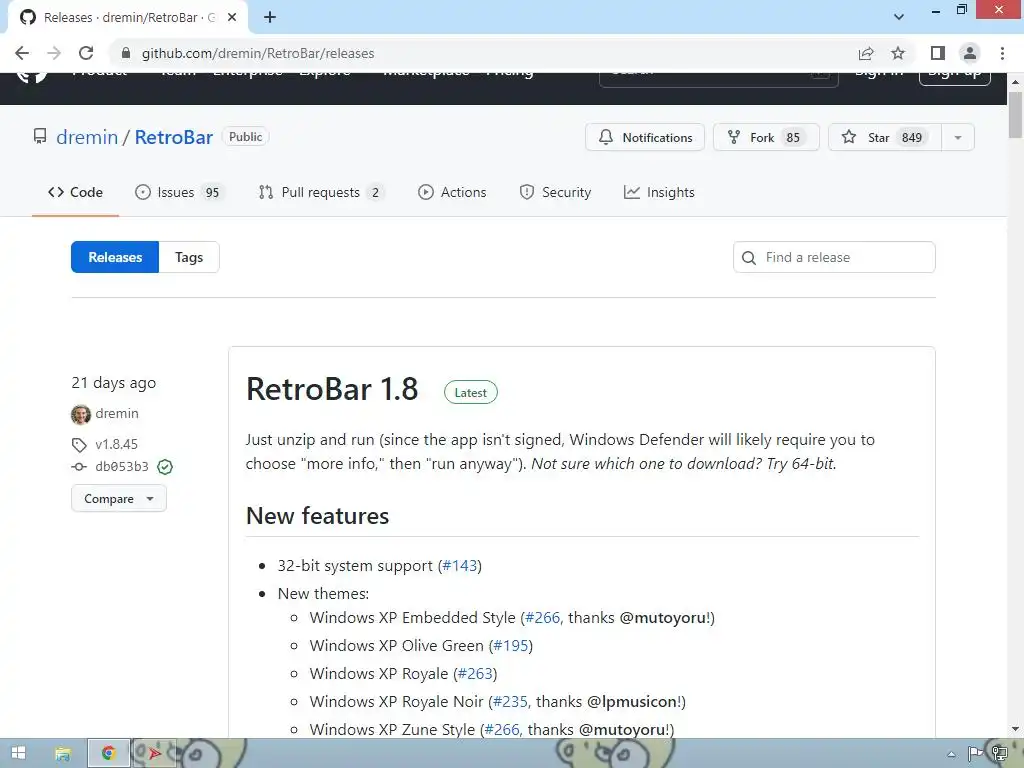Show hidden system tray icons
Image resolution: width=1024 pixels, height=768 pixels.
point(952,754)
